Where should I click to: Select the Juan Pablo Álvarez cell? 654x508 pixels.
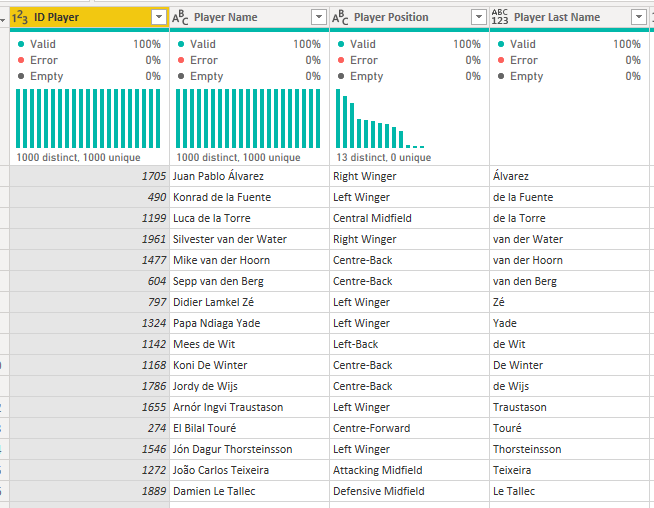coord(249,176)
